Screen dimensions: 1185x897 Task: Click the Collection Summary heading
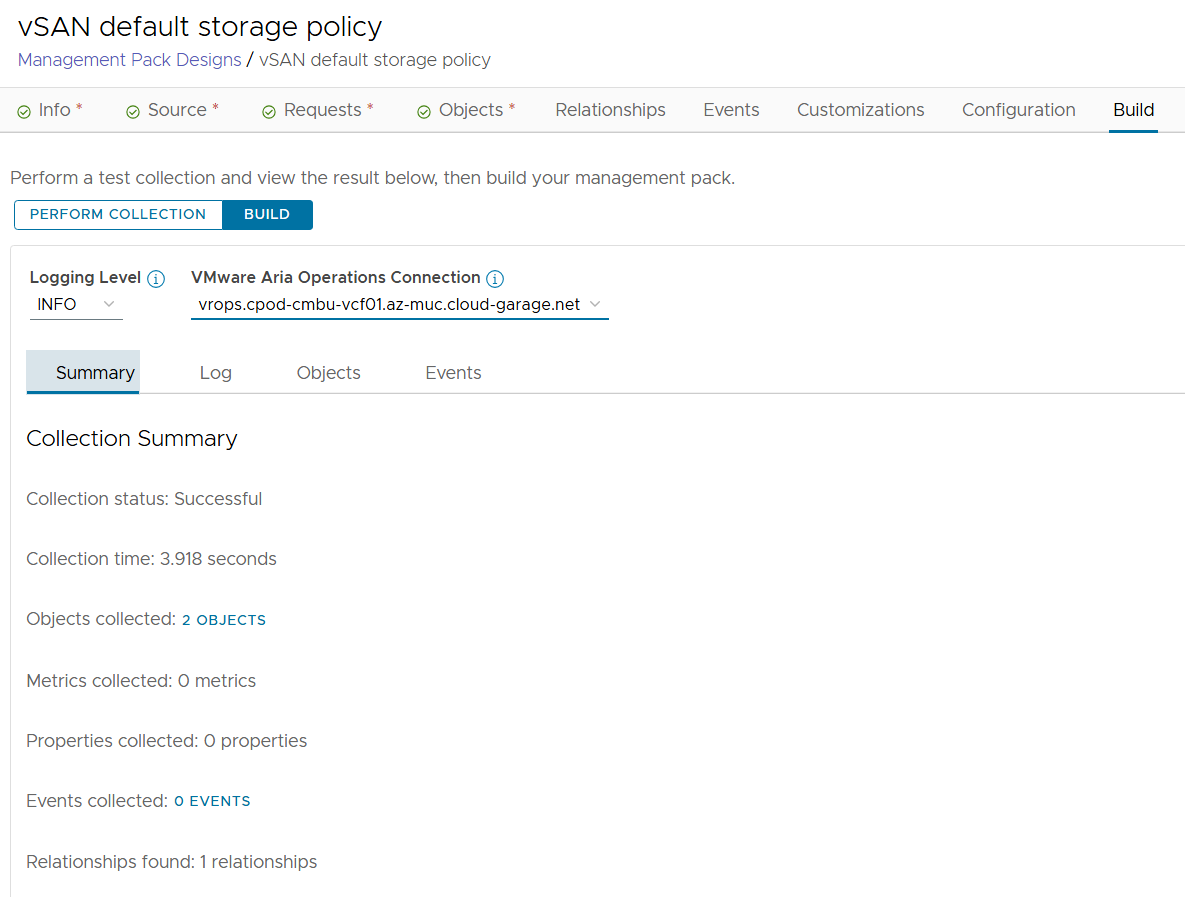pyautogui.click(x=131, y=438)
